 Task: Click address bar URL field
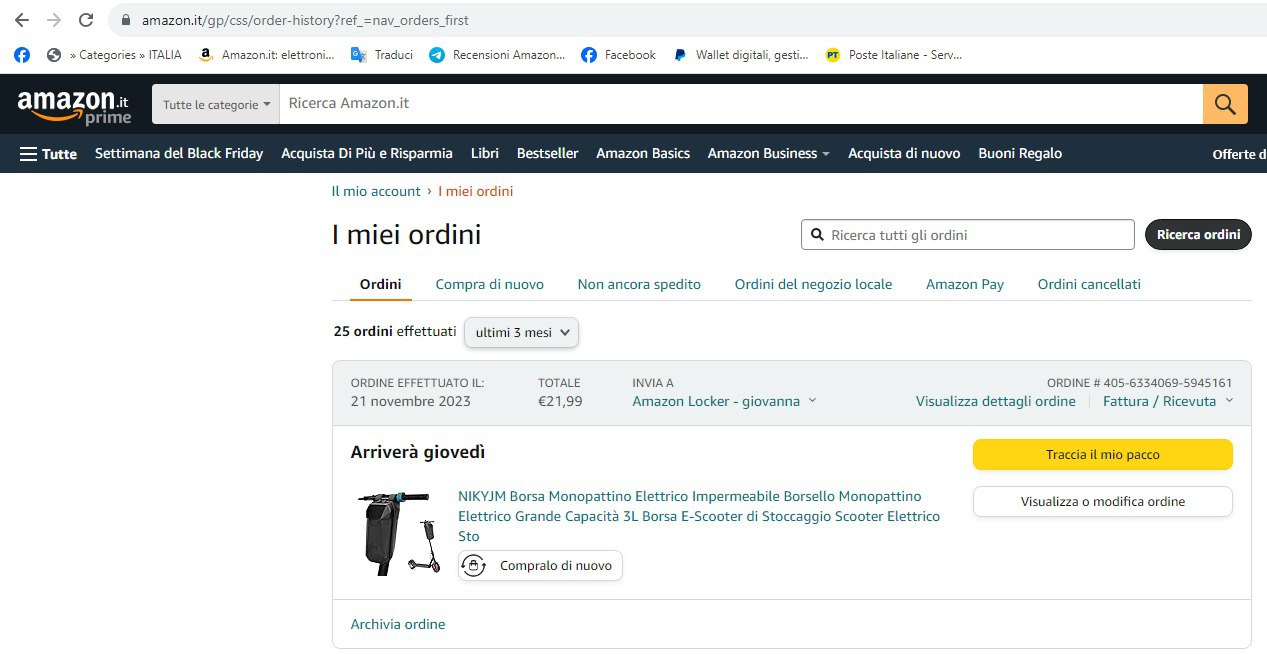[690, 20]
